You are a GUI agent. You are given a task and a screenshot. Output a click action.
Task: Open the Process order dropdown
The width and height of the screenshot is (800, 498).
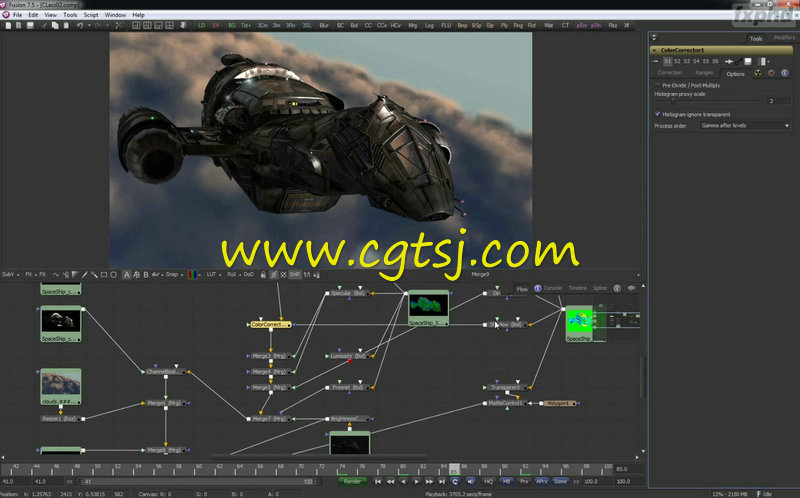click(x=745, y=126)
